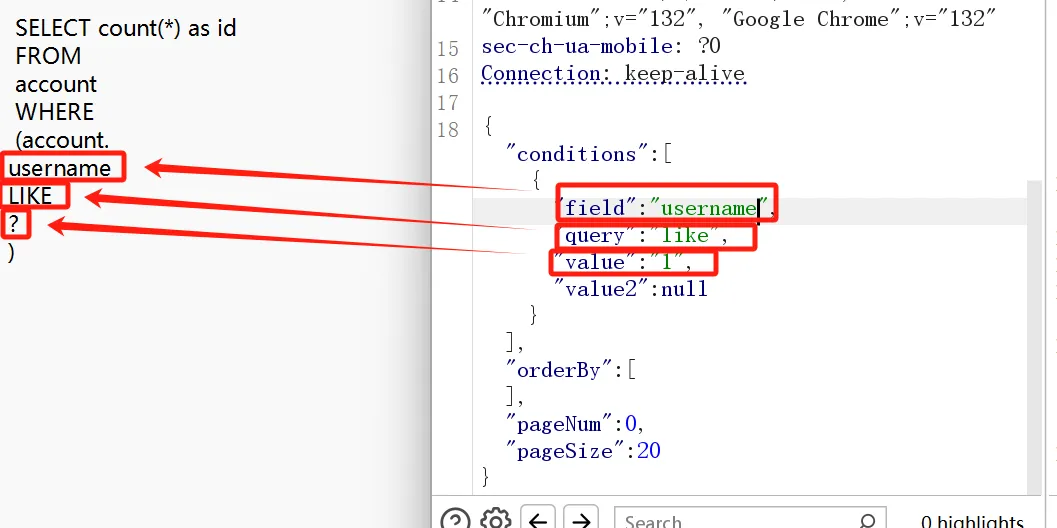
Task: Click the "Connection: keep-alive" header line
Action: 613,73
